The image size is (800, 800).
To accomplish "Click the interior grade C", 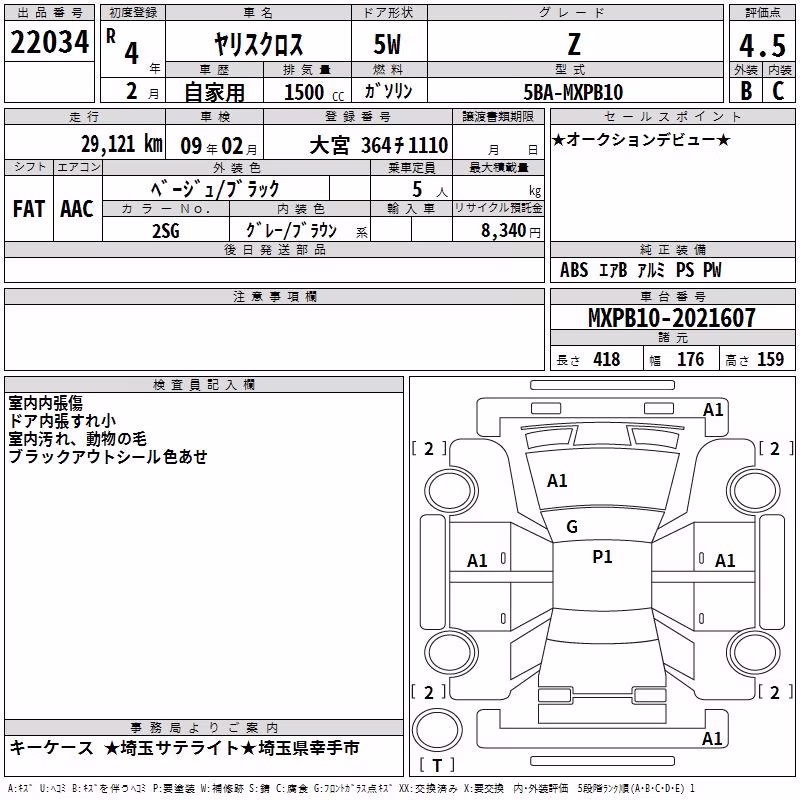I will 778,91.
